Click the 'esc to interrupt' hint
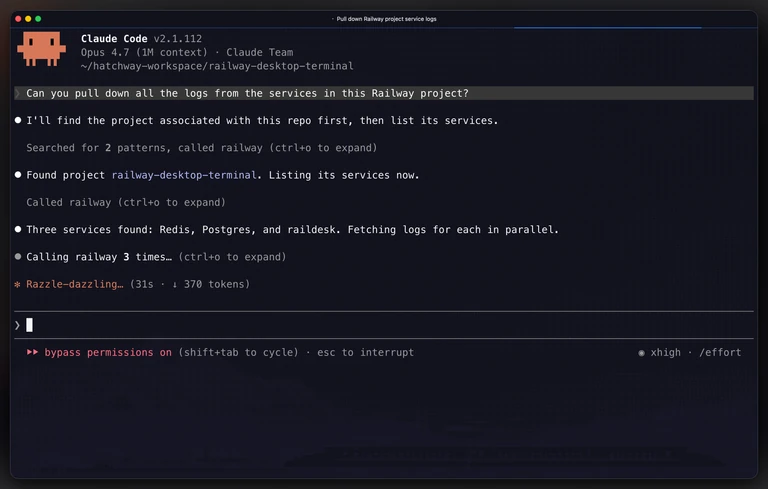This screenshot has width=768, height=489. (x=365, y=352)
